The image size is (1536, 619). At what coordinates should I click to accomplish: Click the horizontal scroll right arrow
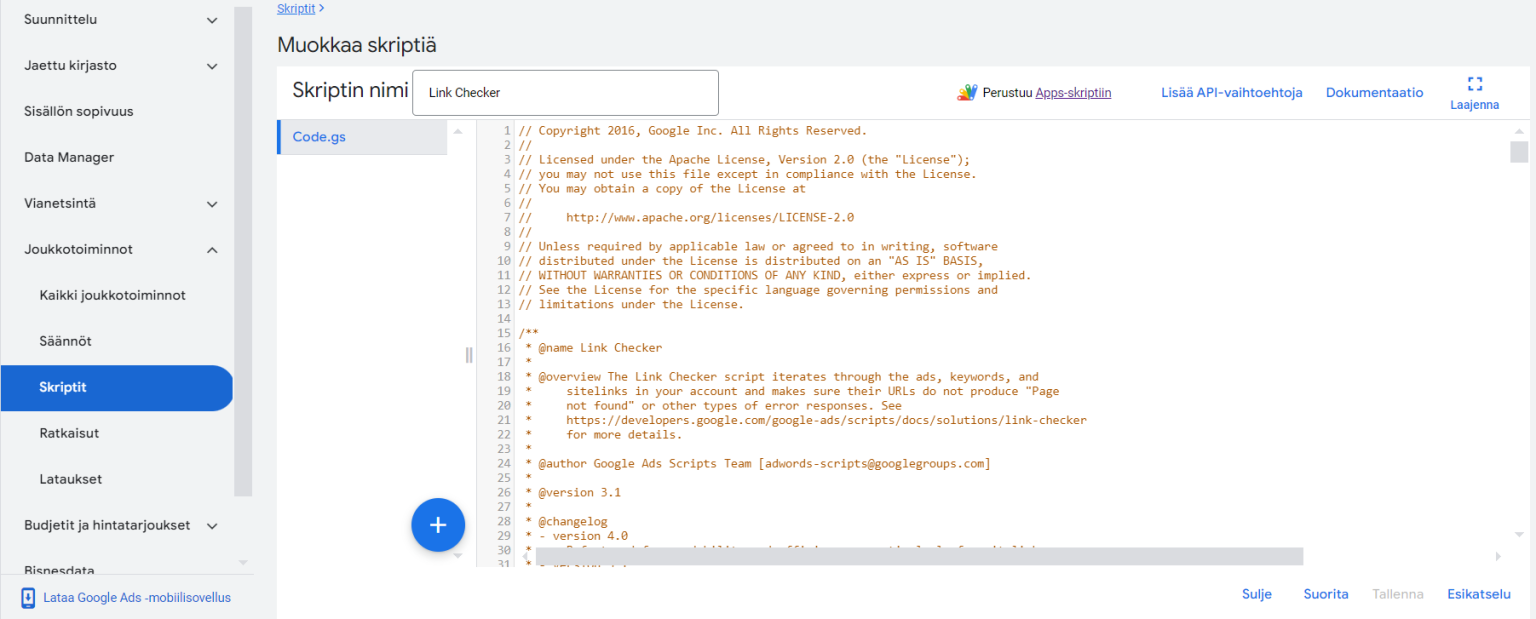1498,556
